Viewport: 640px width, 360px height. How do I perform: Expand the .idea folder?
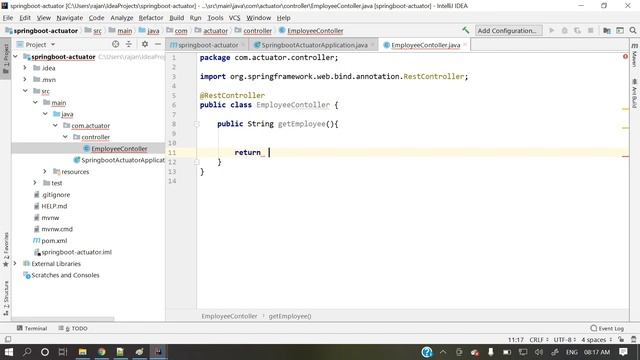click(25, 68)
